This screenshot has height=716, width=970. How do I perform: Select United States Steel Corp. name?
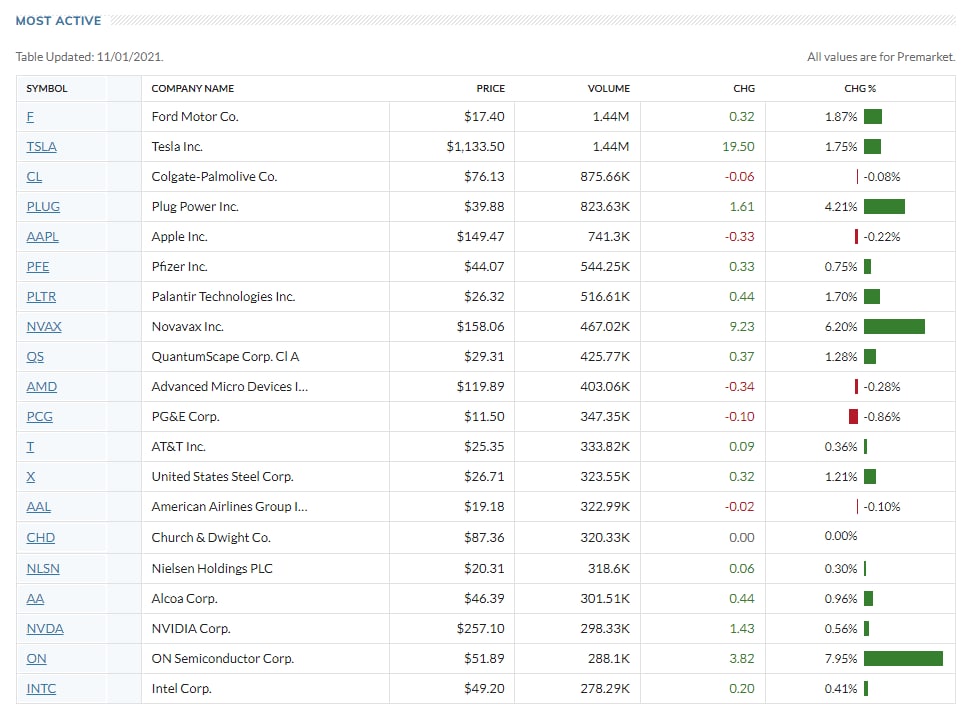click(222, 477)
